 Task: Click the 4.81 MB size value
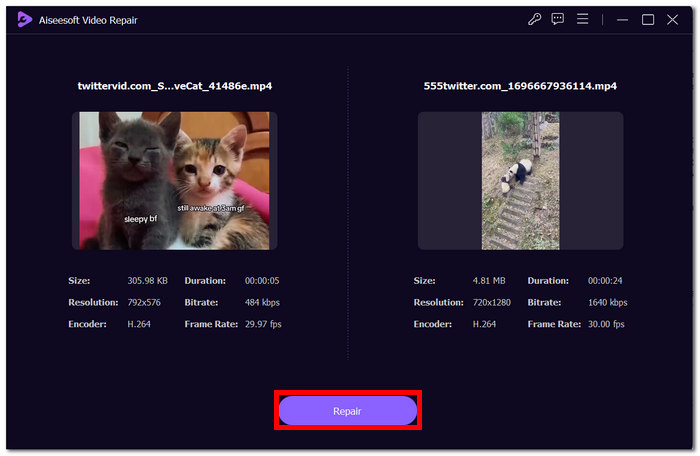tap(489, 280)
